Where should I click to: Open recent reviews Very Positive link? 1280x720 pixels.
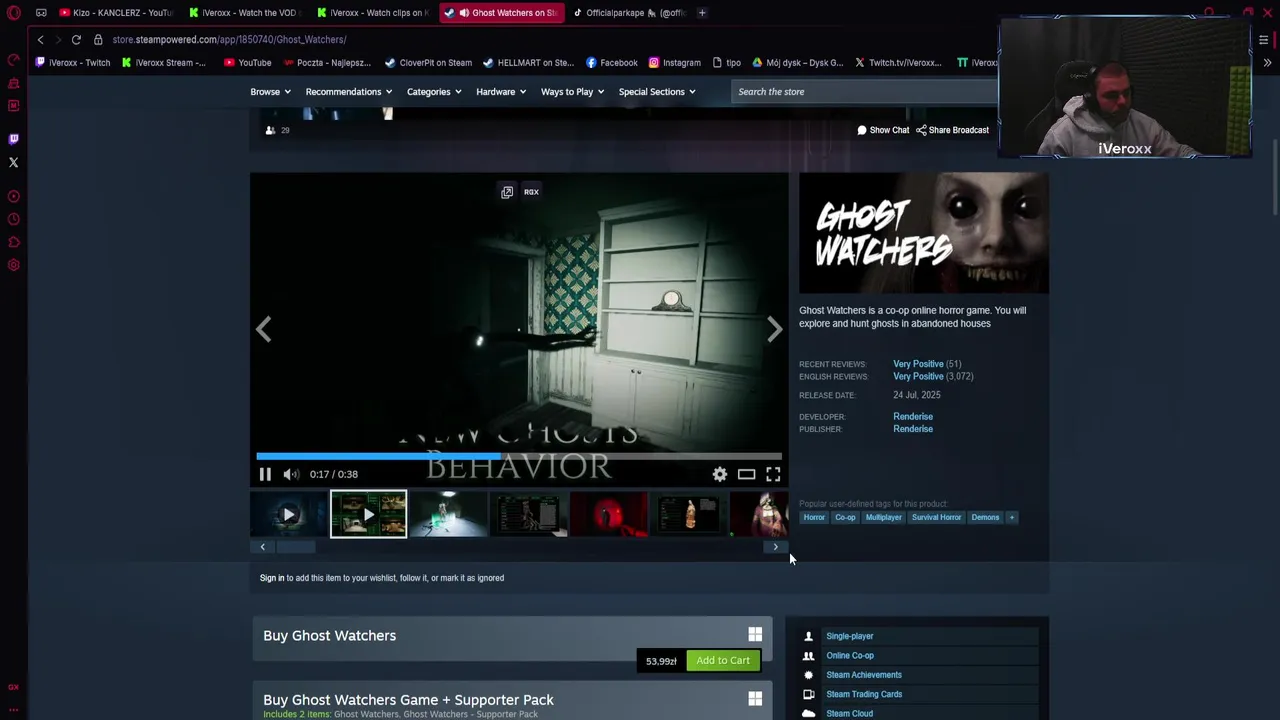[918, 364]
